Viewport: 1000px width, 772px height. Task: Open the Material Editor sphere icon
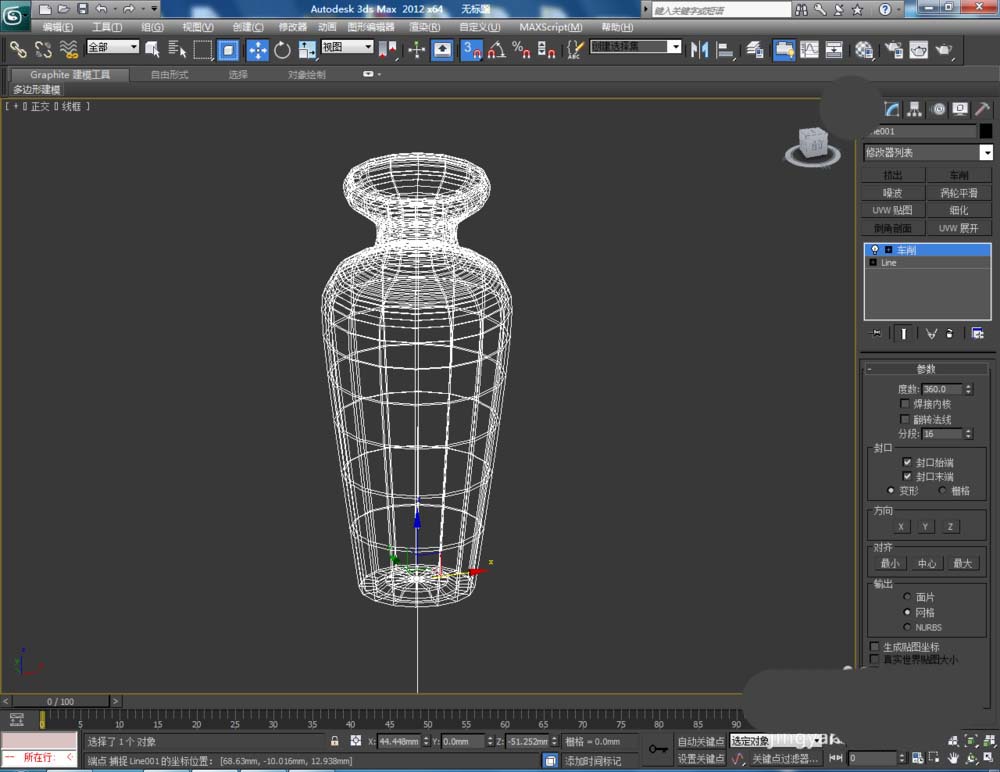click(x=865, y=50)
